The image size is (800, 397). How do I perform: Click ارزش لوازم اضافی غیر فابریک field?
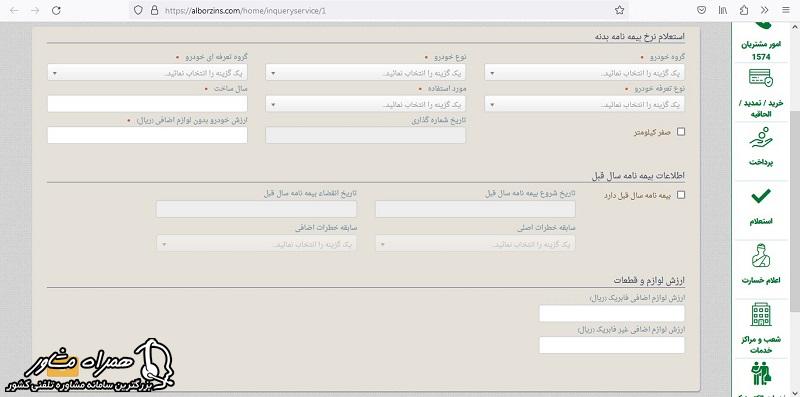(x=612, y=345)
